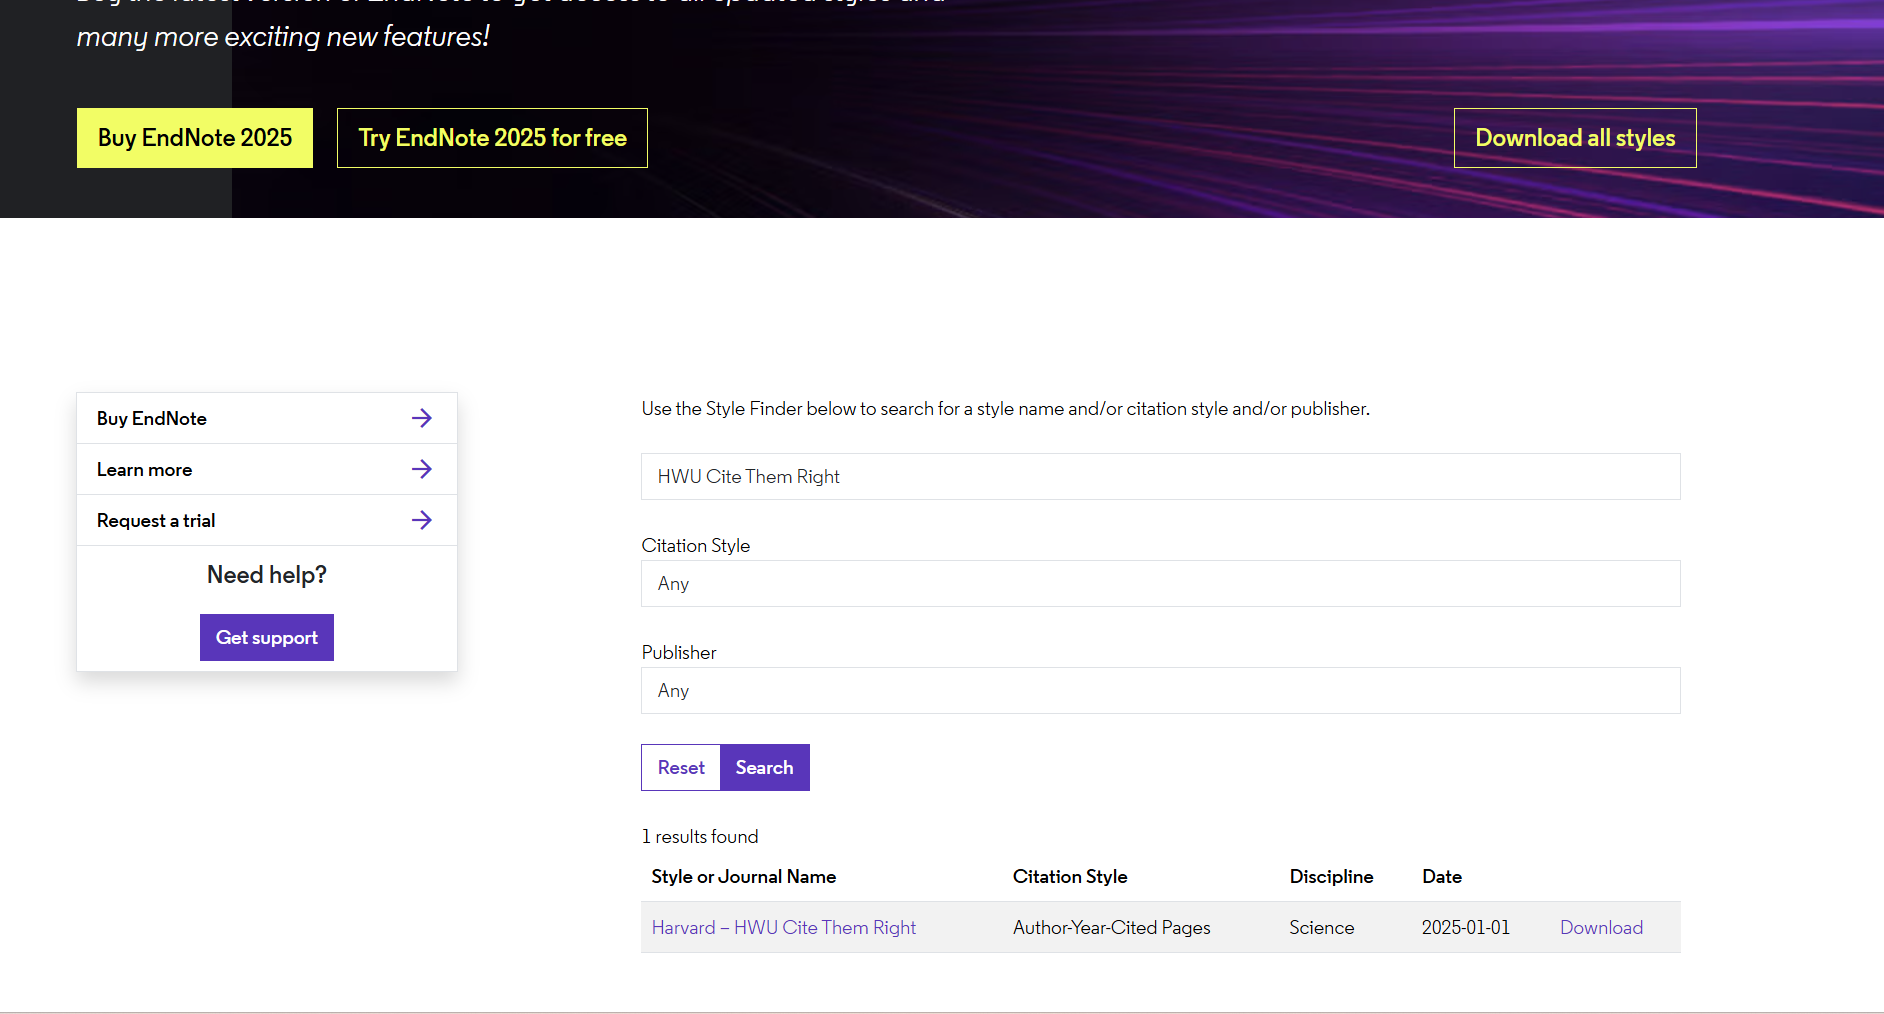Reset the style finder form
1884x1014 pixels.
point(681,768)
